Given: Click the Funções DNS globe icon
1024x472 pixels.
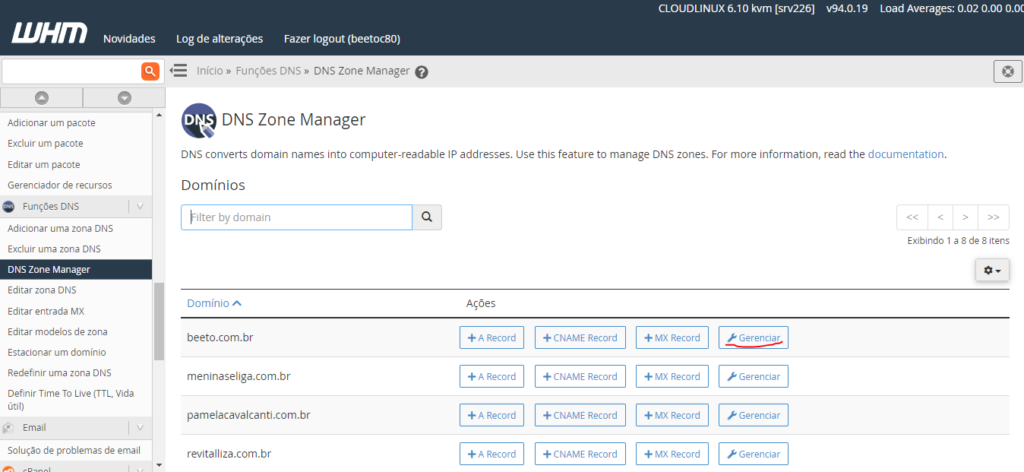Looking at the screenshot, I should click(8, 206).
